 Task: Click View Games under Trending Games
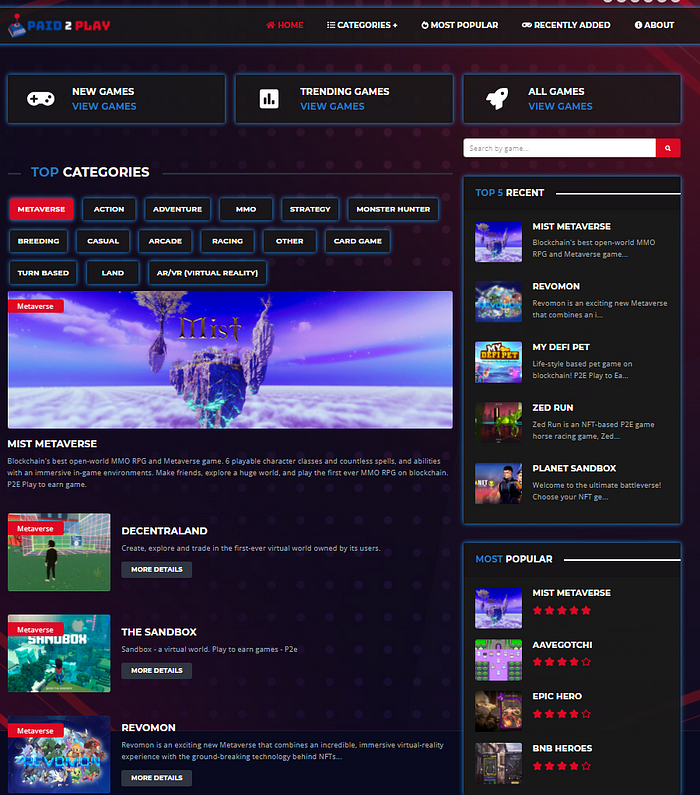click(332, 106)
